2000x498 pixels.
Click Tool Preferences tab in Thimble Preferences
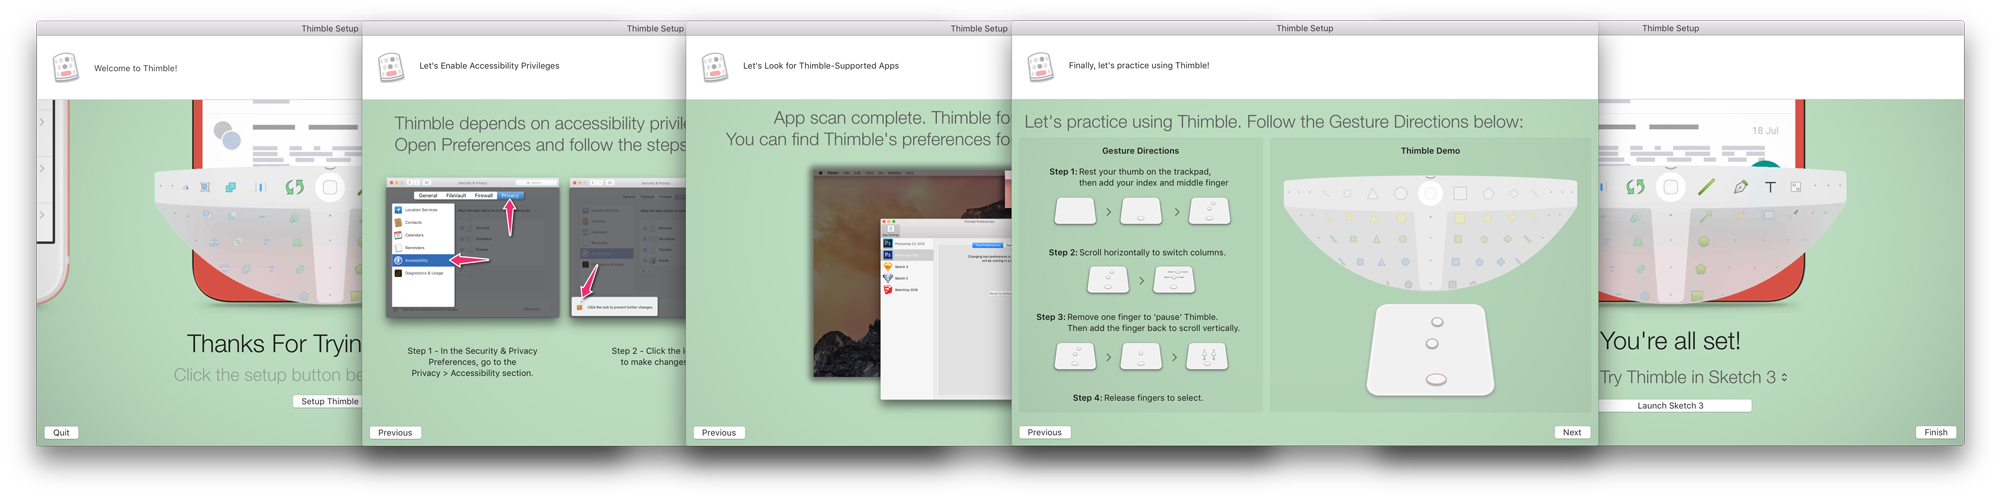988,244
